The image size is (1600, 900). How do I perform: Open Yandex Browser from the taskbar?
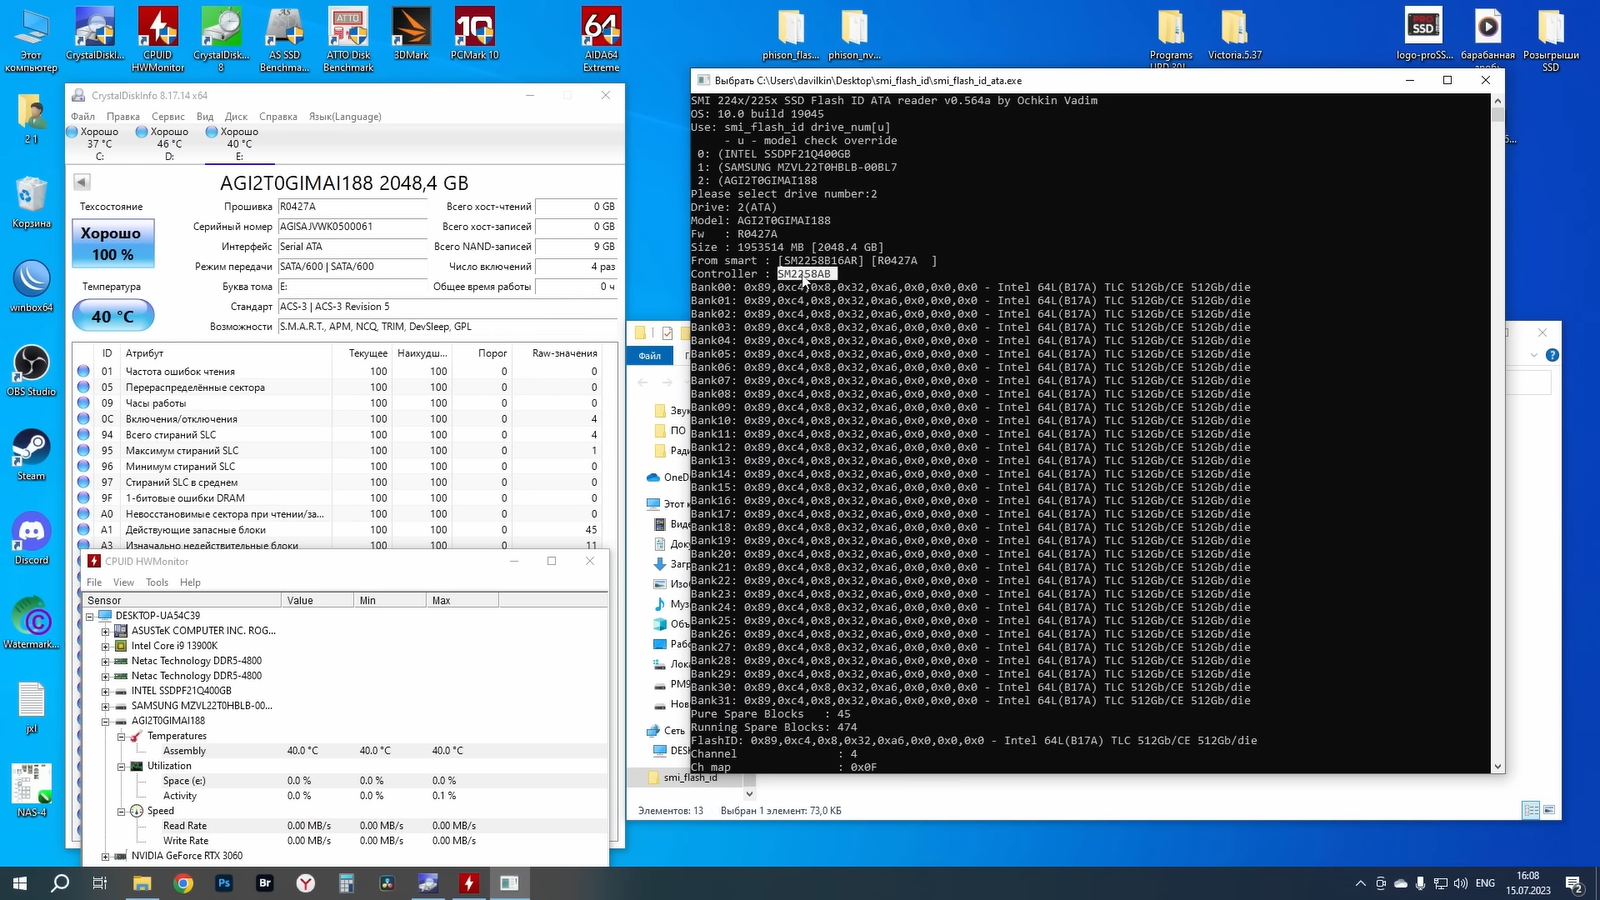point(305,883)
